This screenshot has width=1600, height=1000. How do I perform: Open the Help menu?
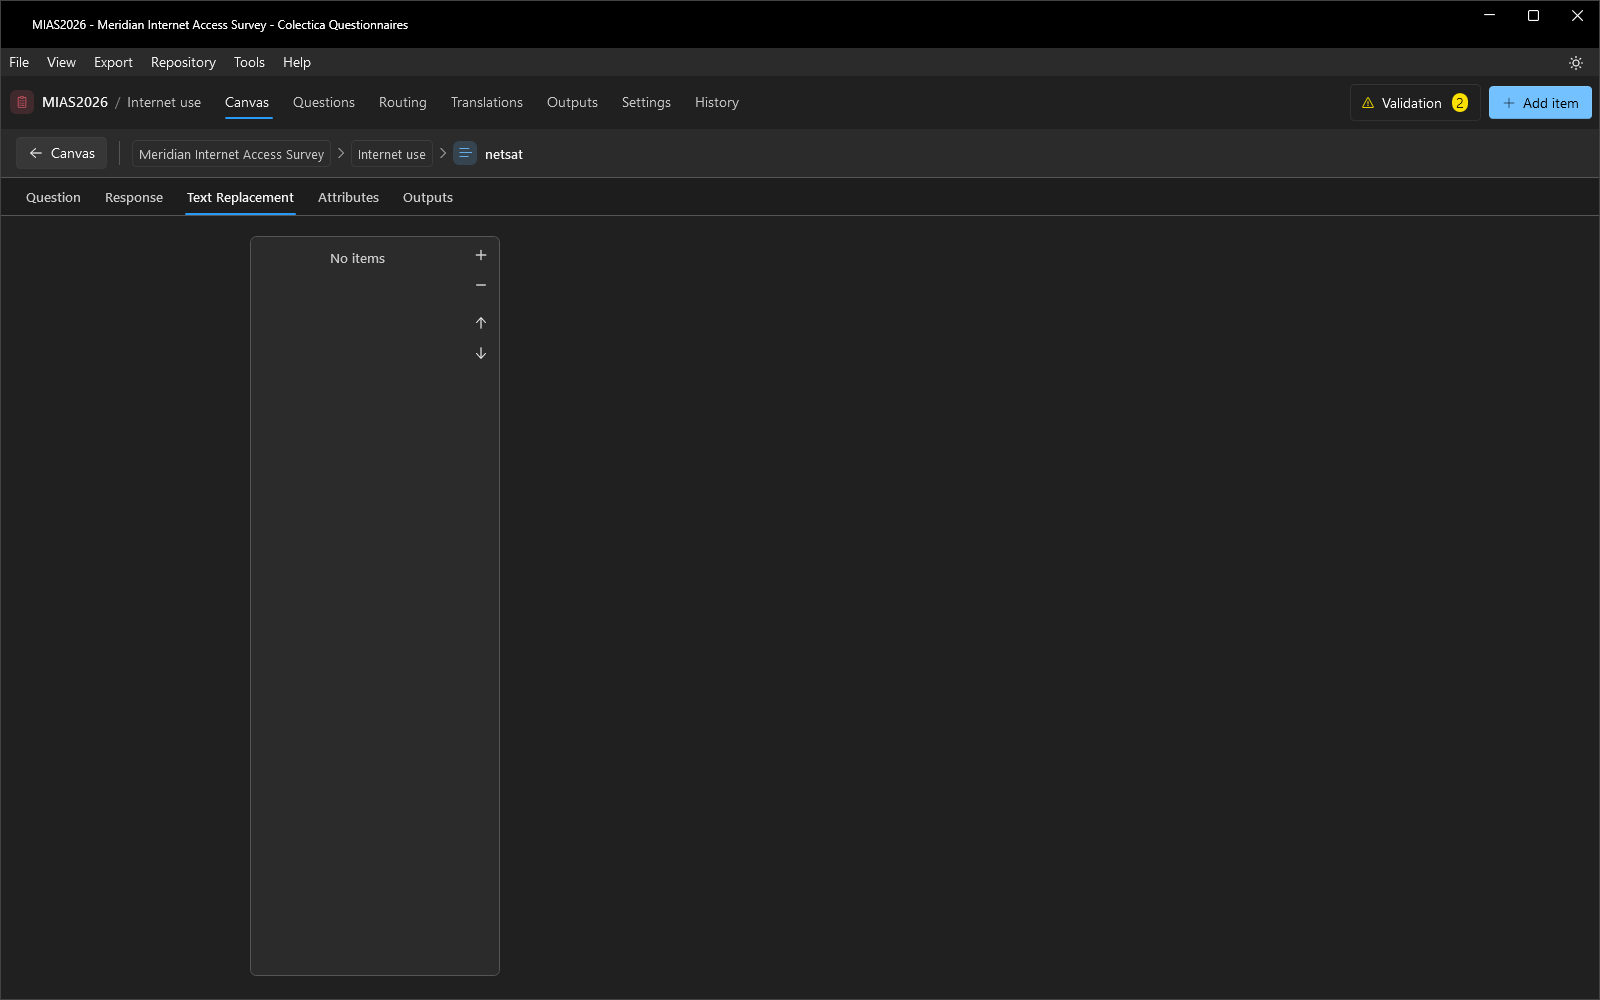click(297, 62)
